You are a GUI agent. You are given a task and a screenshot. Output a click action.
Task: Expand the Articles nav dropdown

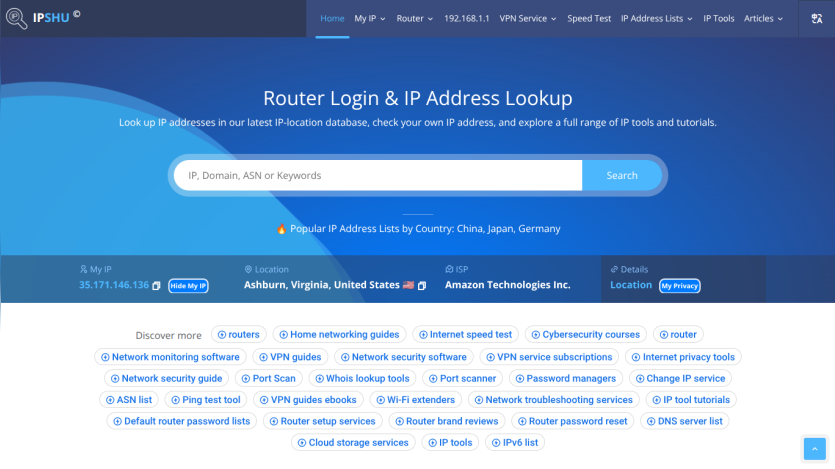tap(763, 19)
